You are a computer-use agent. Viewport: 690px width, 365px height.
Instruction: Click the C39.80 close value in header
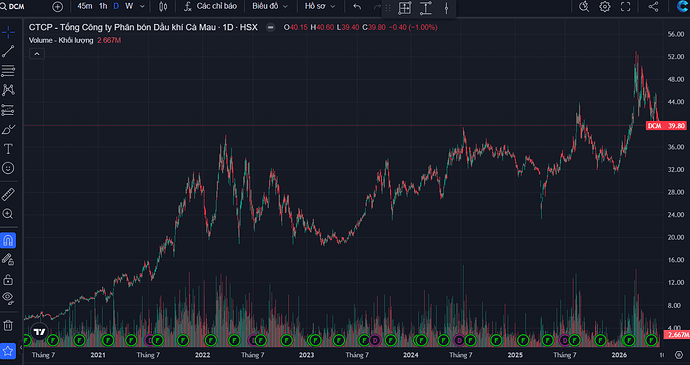(x=374, y=27)
